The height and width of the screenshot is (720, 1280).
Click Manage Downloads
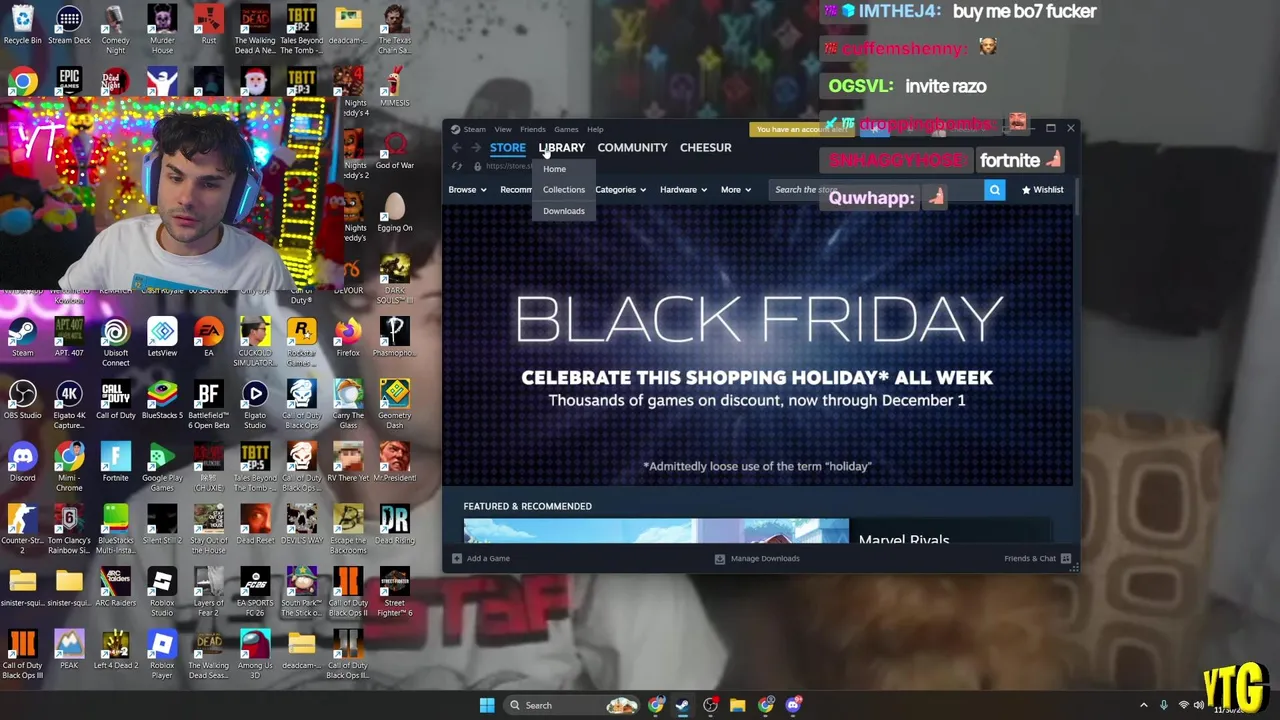coord(757,558)
